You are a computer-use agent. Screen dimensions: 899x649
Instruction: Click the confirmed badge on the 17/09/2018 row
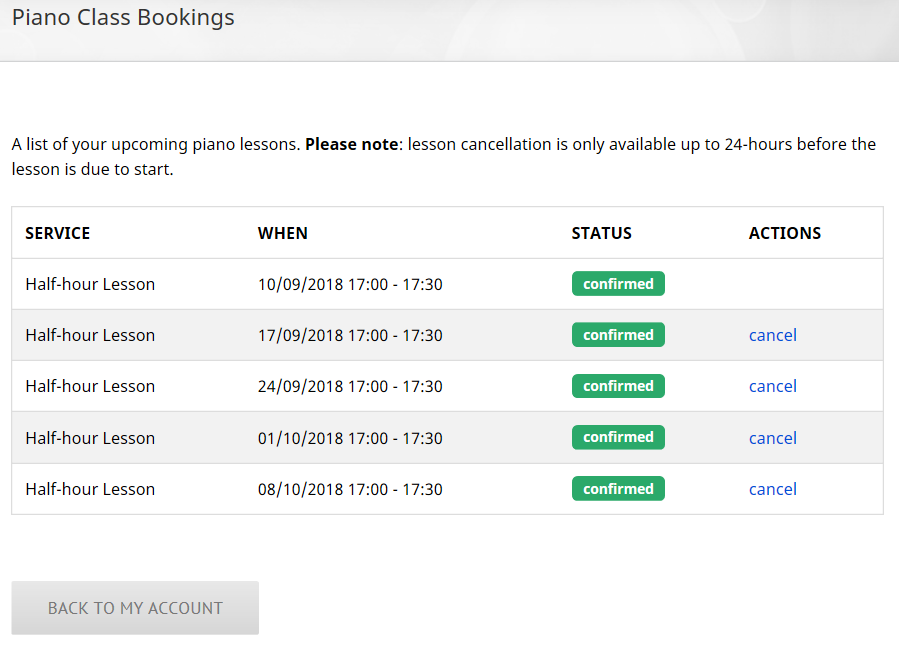(618, 334)
